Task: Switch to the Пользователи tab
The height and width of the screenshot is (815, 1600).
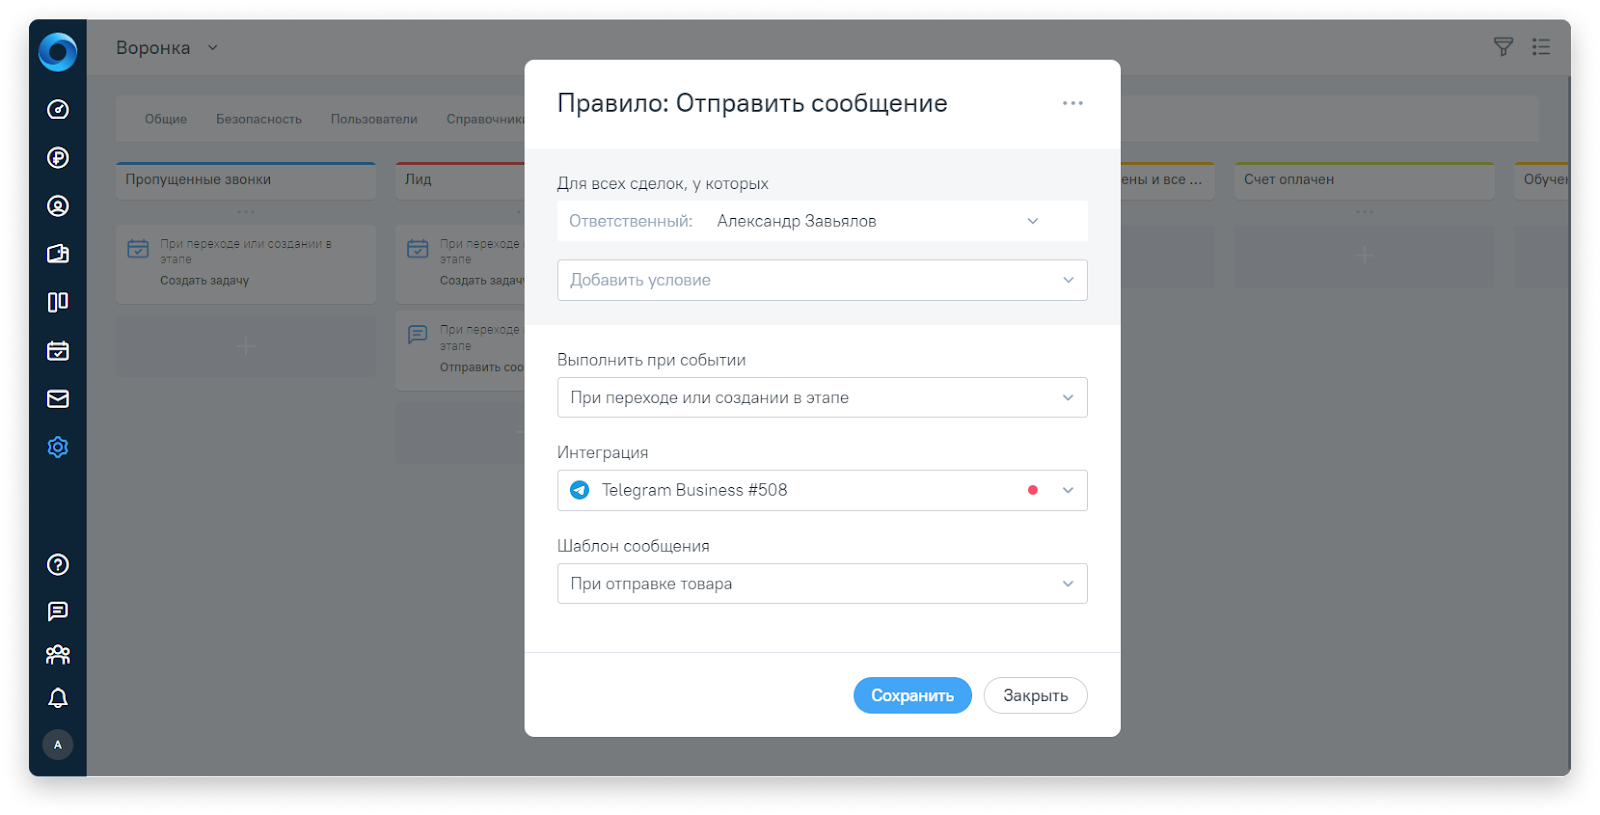Action: pyautogui.click(x=374, y=119)
